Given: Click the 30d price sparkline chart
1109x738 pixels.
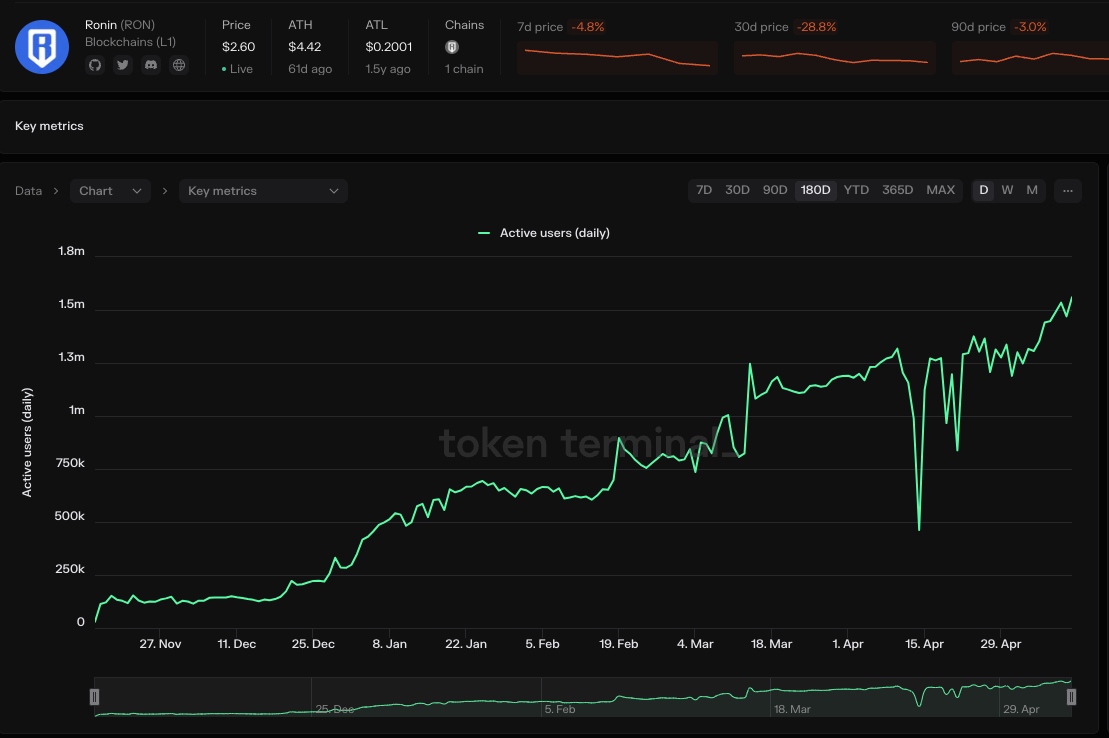Looking at the screenshot, I should [834, 58].
